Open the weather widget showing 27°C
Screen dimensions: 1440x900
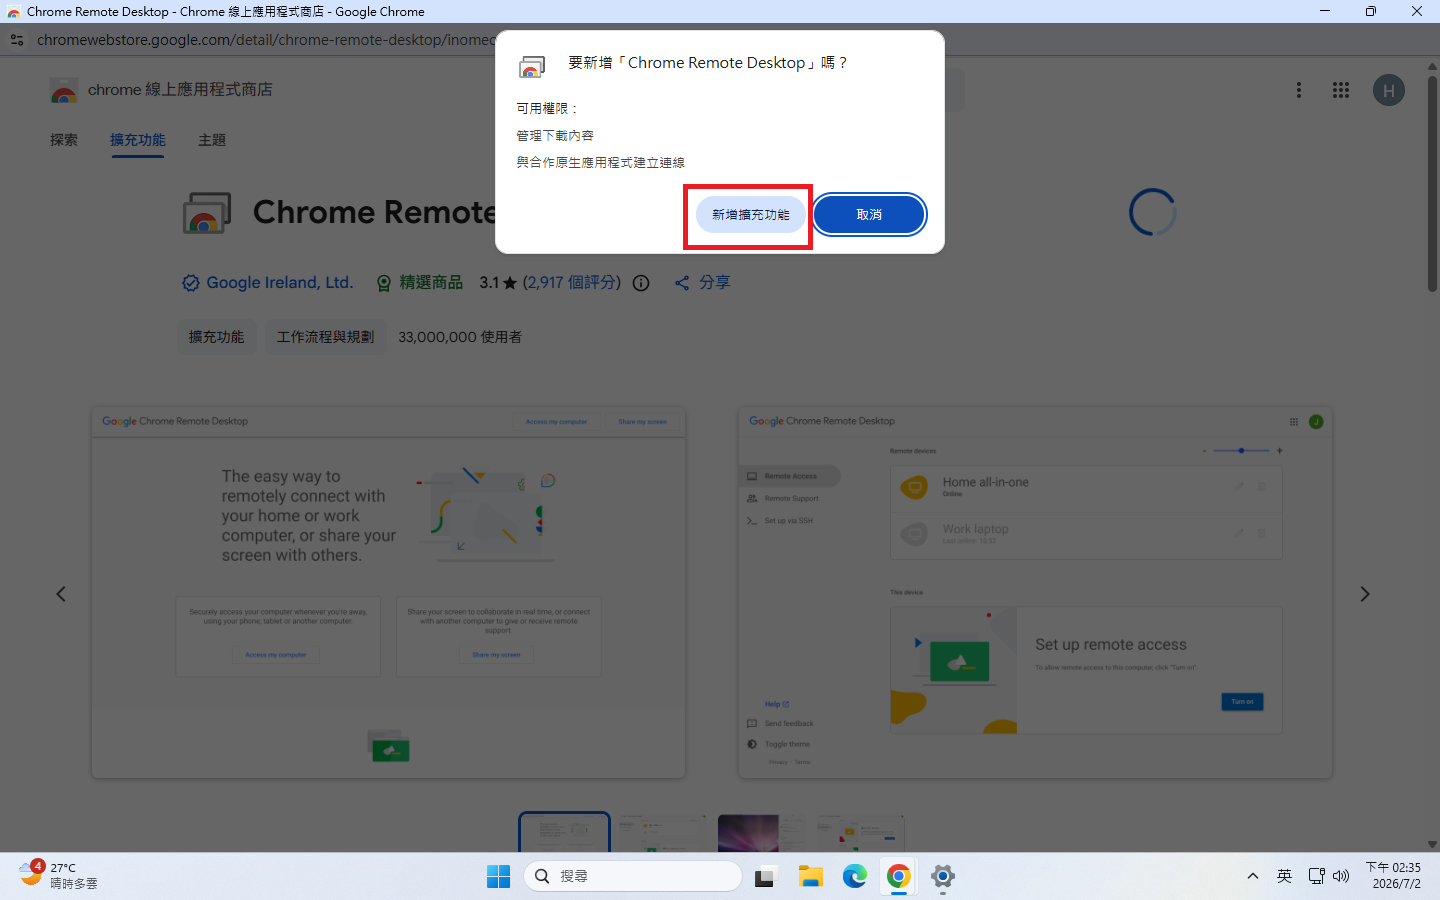pyautogui.click(x=58, y=875)
